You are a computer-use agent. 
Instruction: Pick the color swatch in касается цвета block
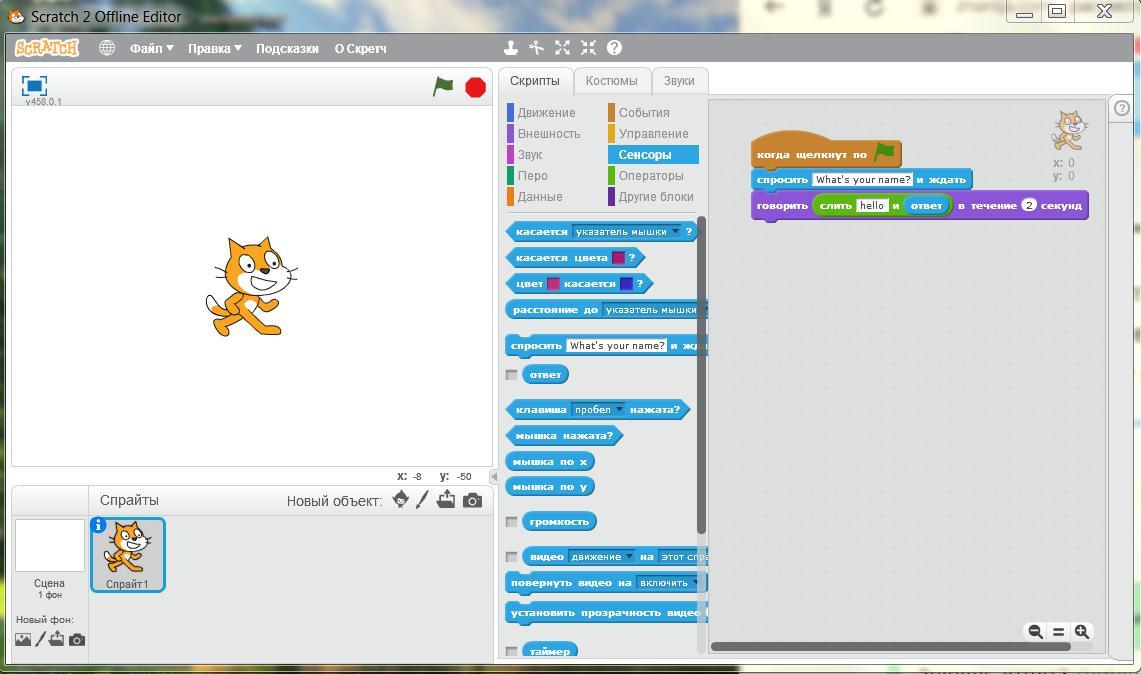click(619, 258)
